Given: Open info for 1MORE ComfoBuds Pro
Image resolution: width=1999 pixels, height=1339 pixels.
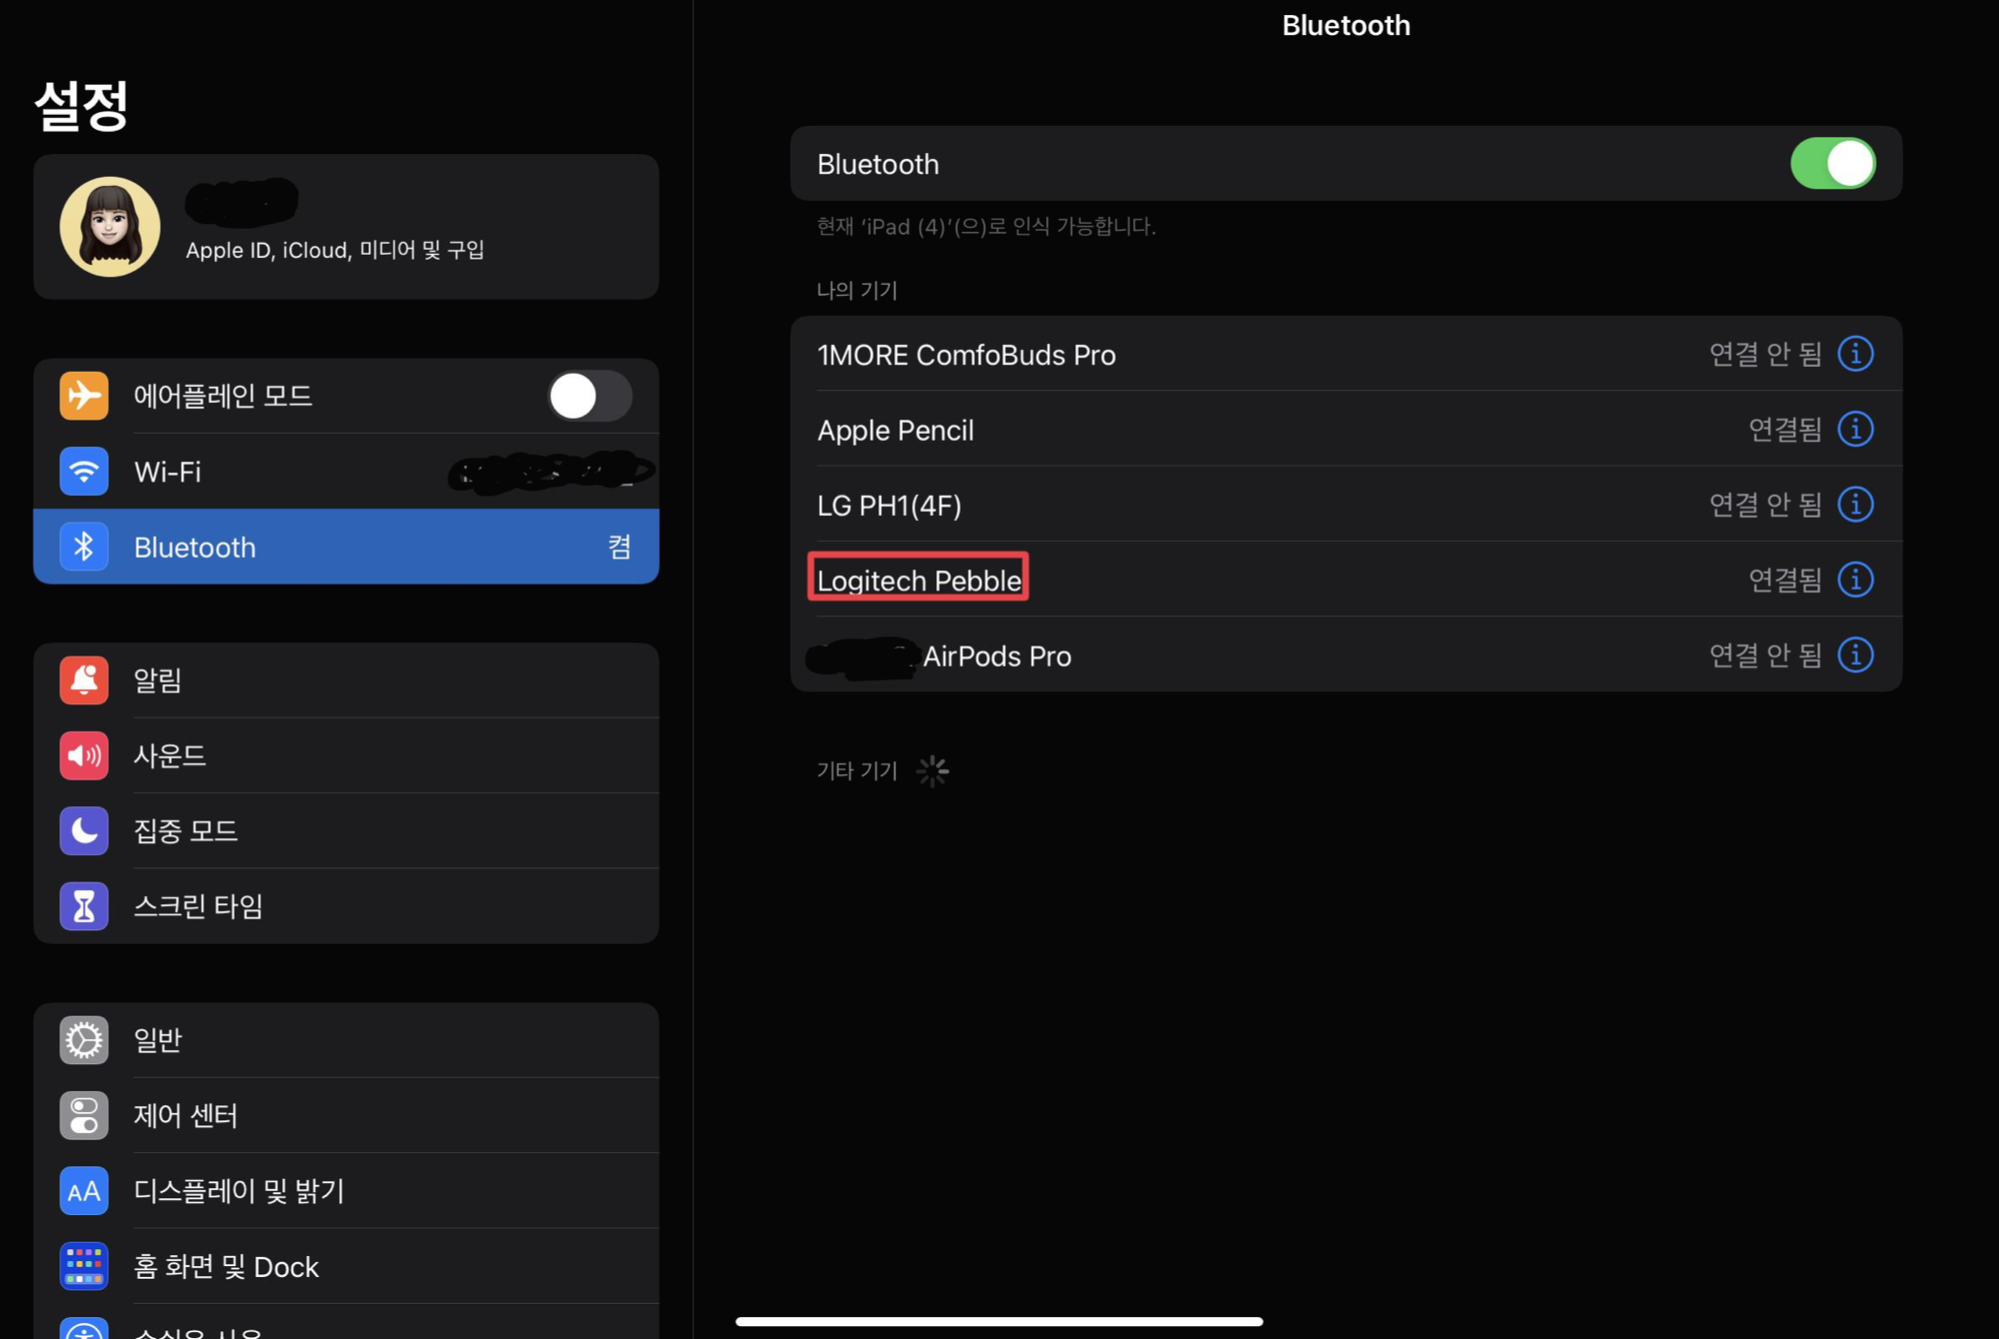Looking at the screenshot, I should [1856, 354].
